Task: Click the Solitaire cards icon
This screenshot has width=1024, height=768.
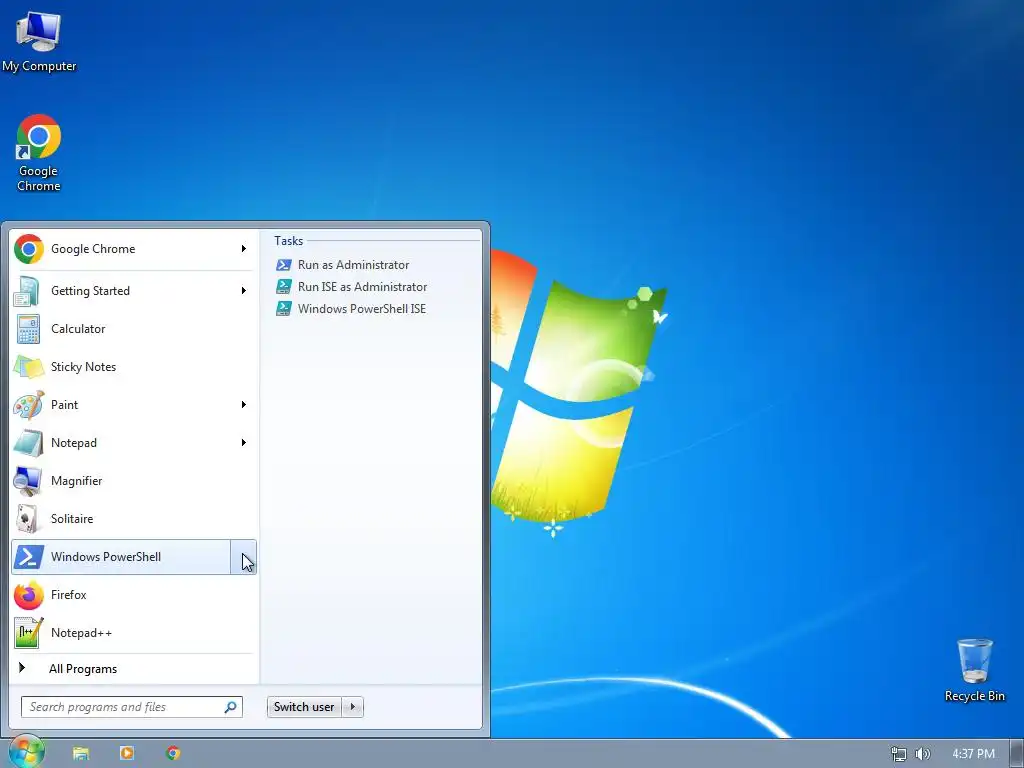Action: (27, 519)
